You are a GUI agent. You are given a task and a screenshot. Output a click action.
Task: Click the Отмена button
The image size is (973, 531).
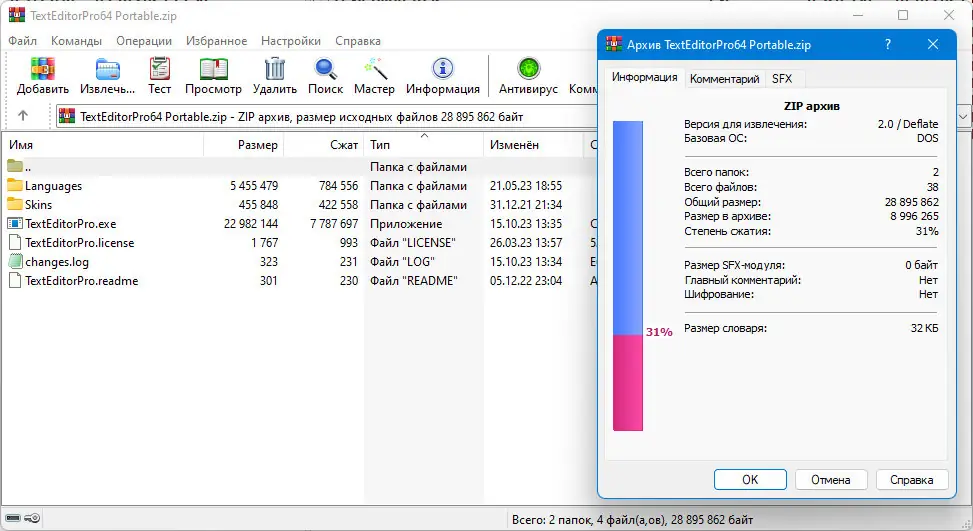pos(831,480)
